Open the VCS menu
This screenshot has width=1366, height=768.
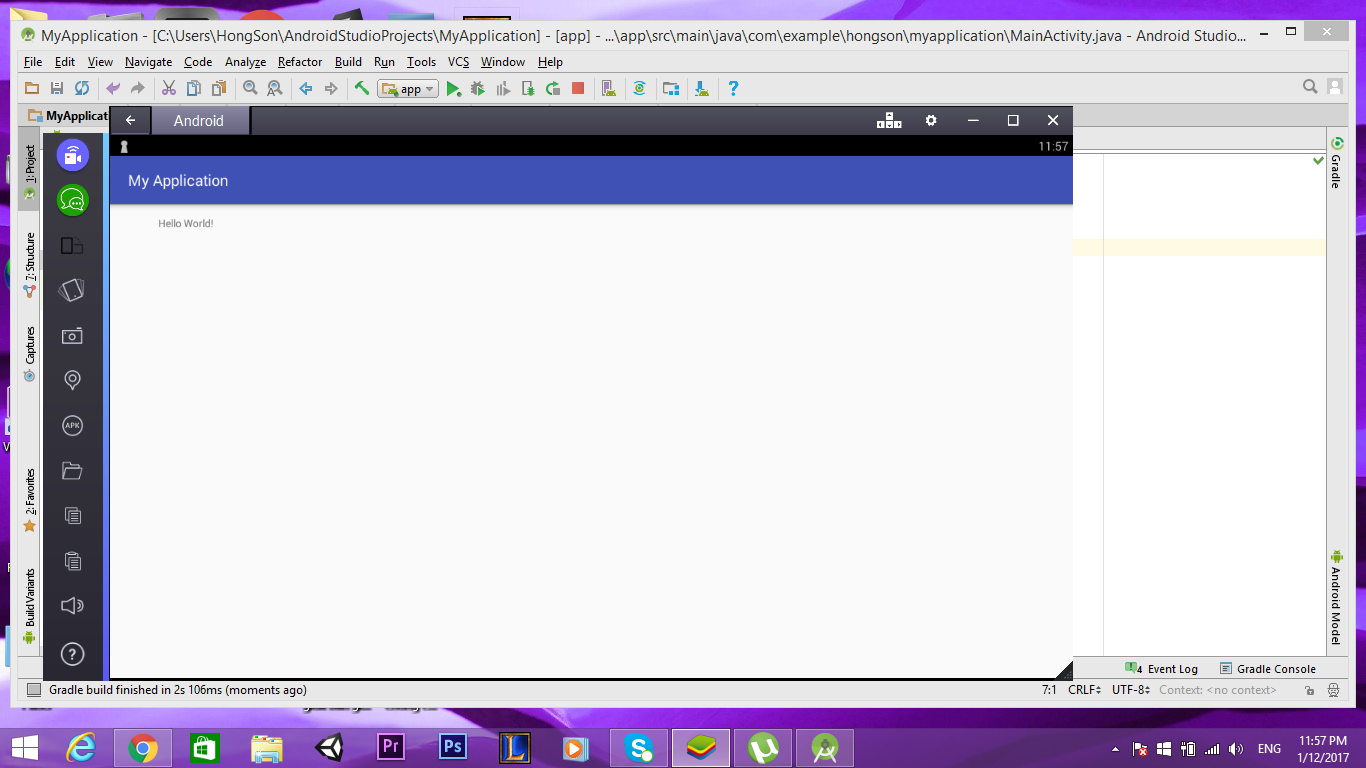tap(458, 62)
